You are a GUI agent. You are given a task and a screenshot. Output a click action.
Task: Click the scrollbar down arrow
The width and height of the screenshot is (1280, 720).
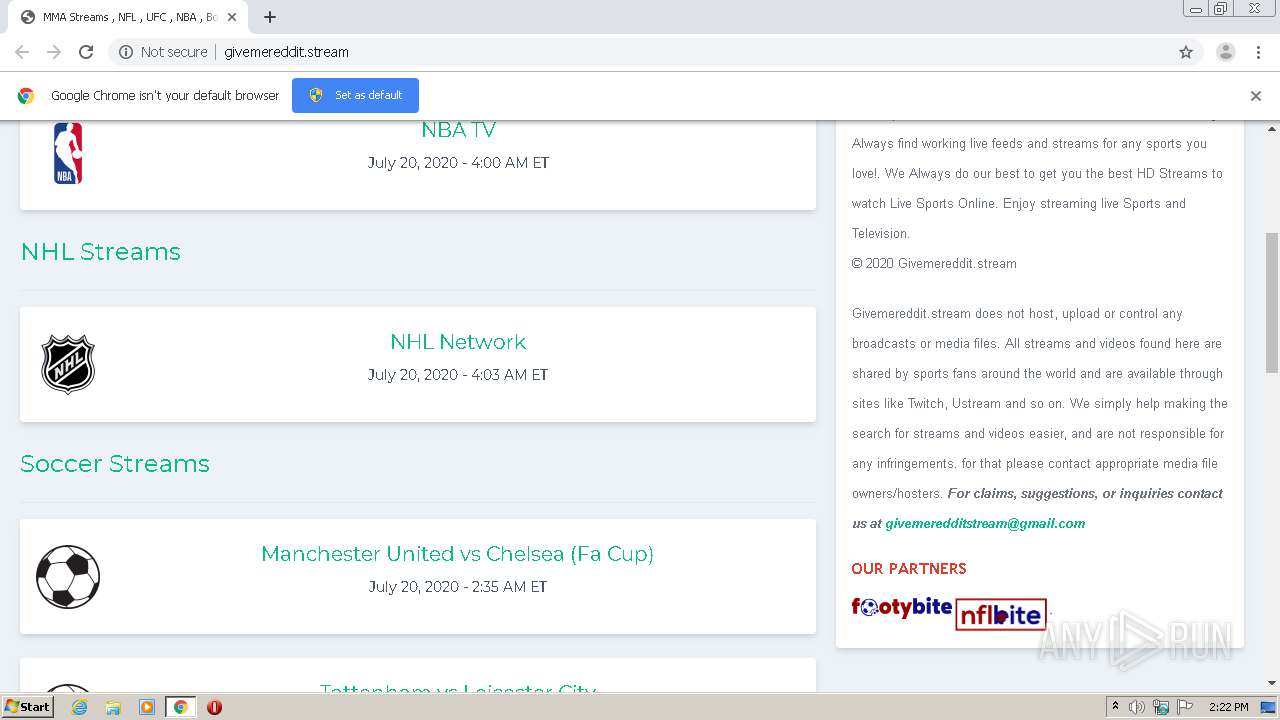1272,683
